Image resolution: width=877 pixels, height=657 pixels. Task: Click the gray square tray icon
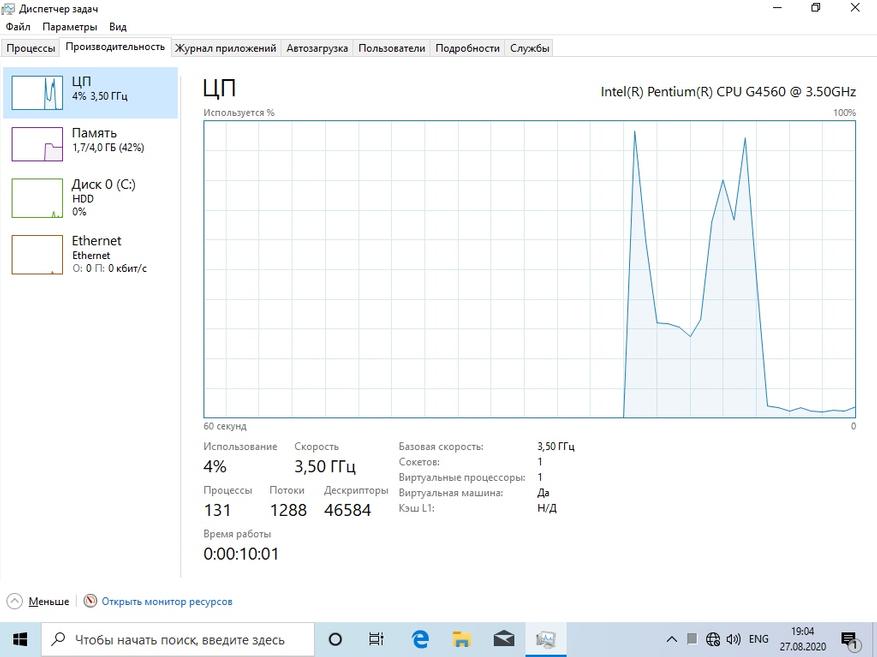pyautogui.click(x=692, y=639)
